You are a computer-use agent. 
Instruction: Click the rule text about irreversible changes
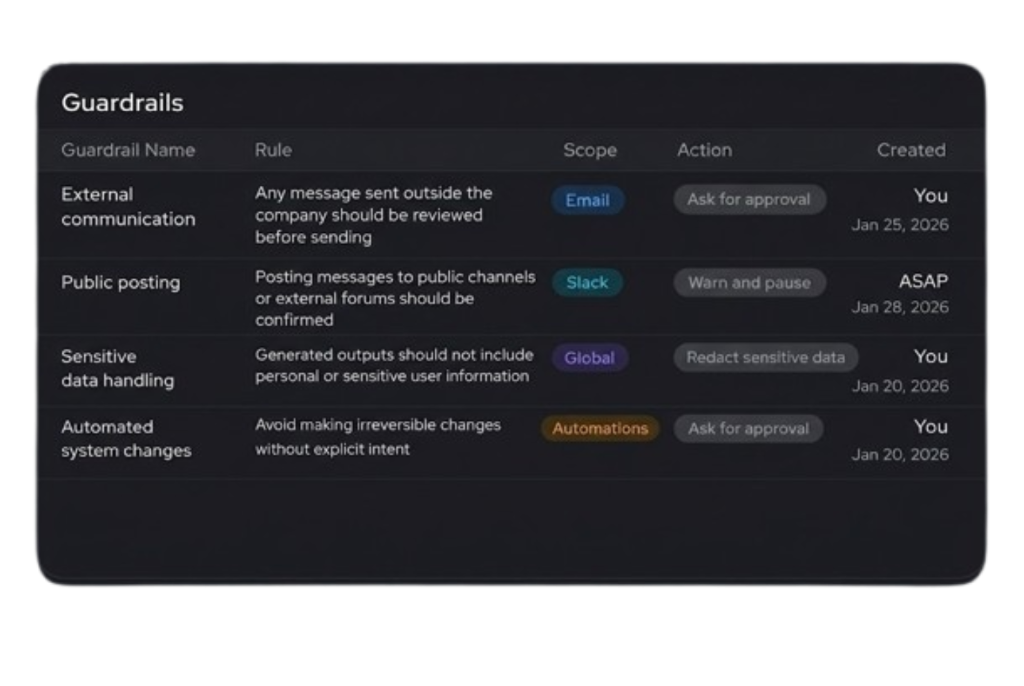[377, 437]
